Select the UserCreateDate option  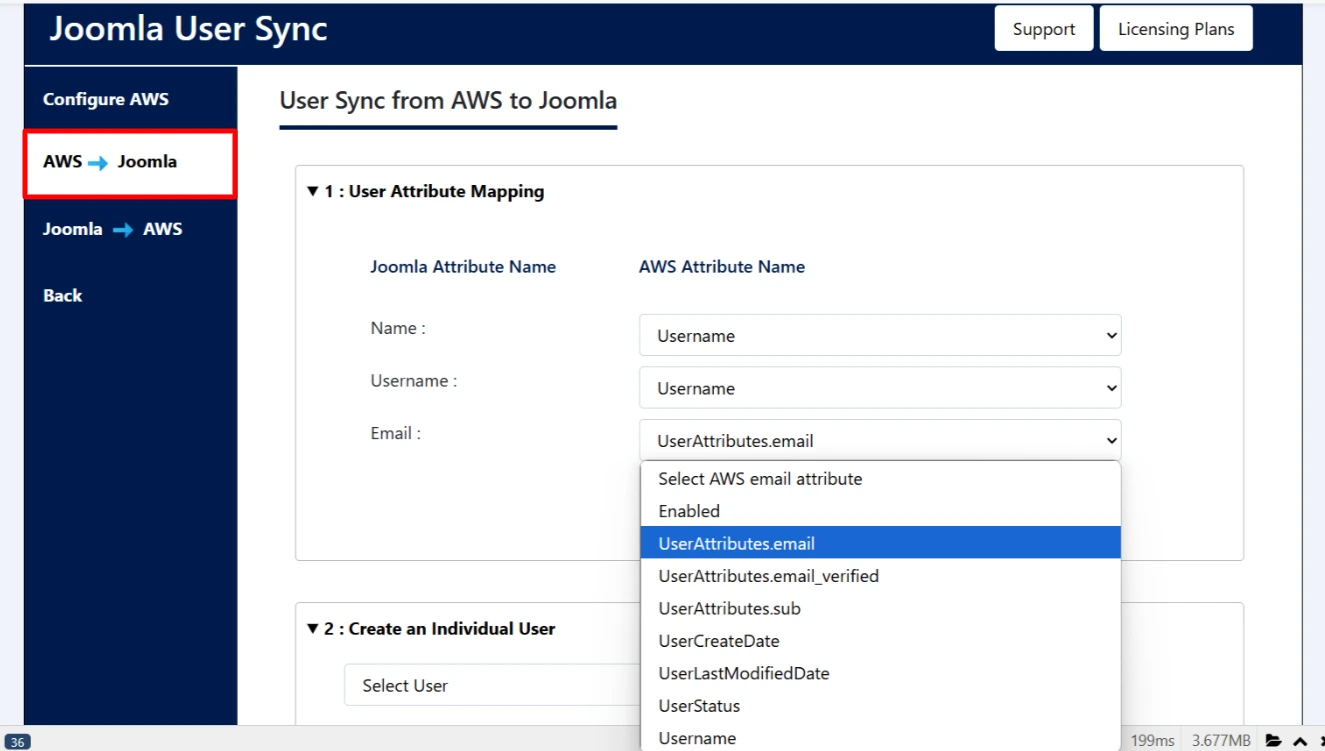880,641
